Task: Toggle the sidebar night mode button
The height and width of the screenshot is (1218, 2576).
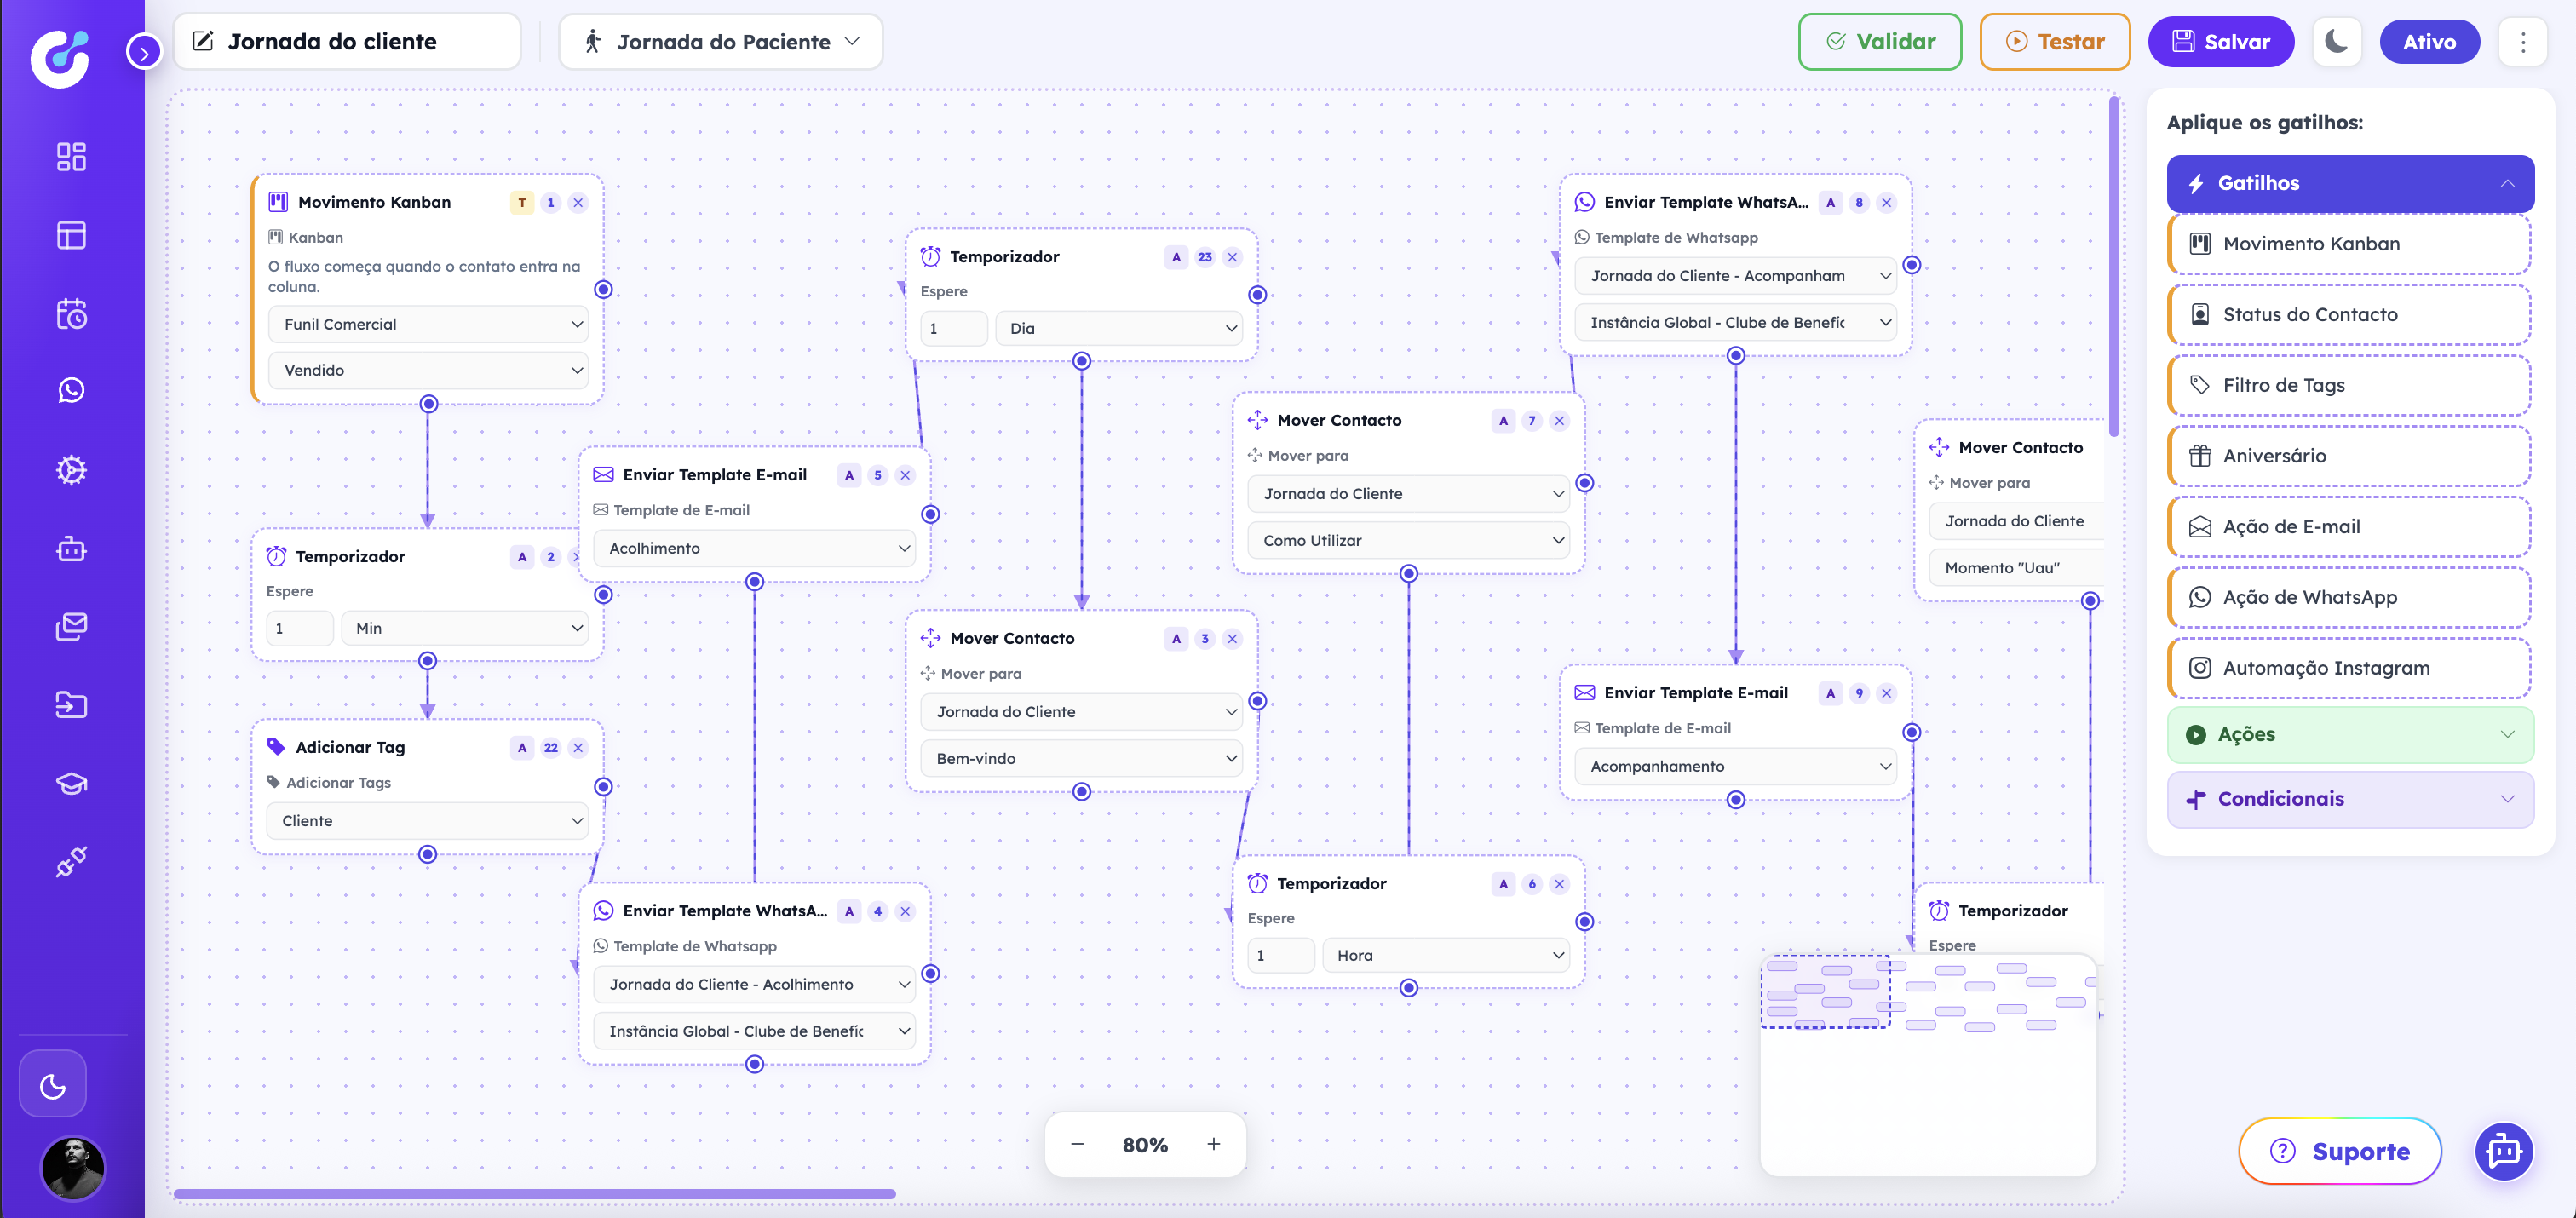Action: pos(53,1084)
